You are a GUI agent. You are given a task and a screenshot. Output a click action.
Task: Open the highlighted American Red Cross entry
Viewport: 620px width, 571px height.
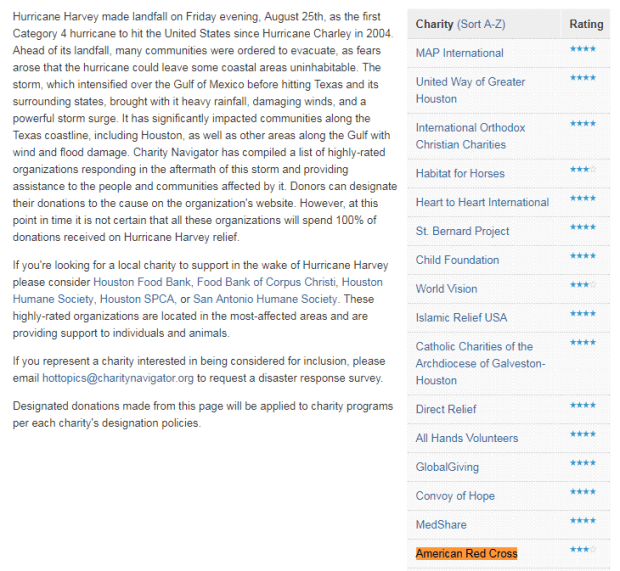click(466, 553)
